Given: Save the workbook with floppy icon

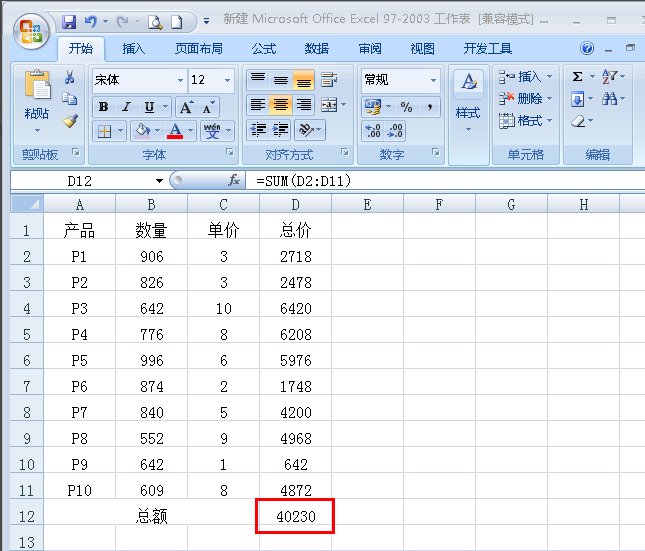Looking at the screenshot, I should [x=69, y=21].
